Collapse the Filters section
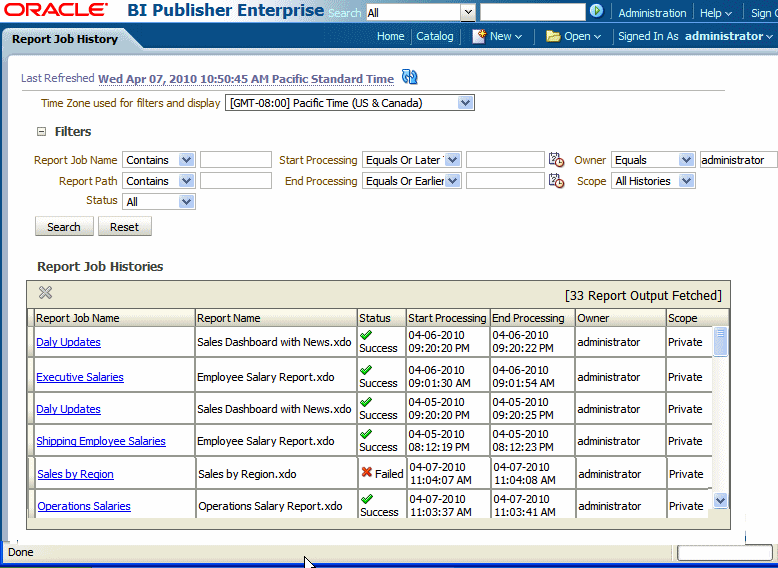This screenshot has width=778, height=568. tap(42, 131)
